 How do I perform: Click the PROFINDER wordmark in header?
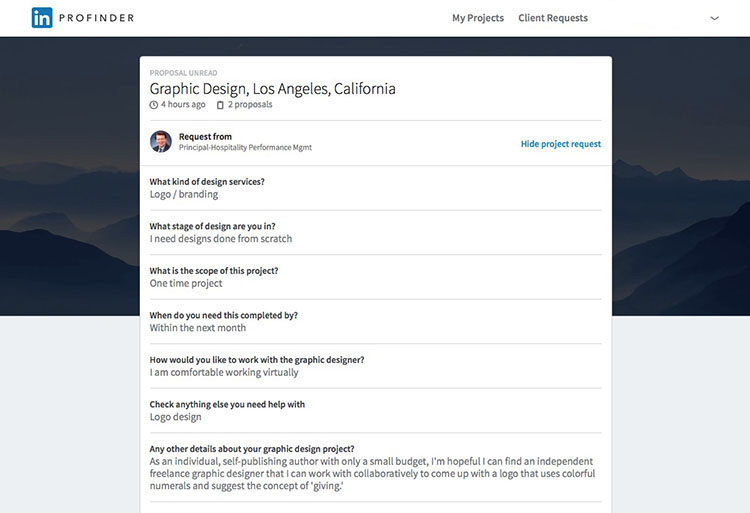[96, 18]
